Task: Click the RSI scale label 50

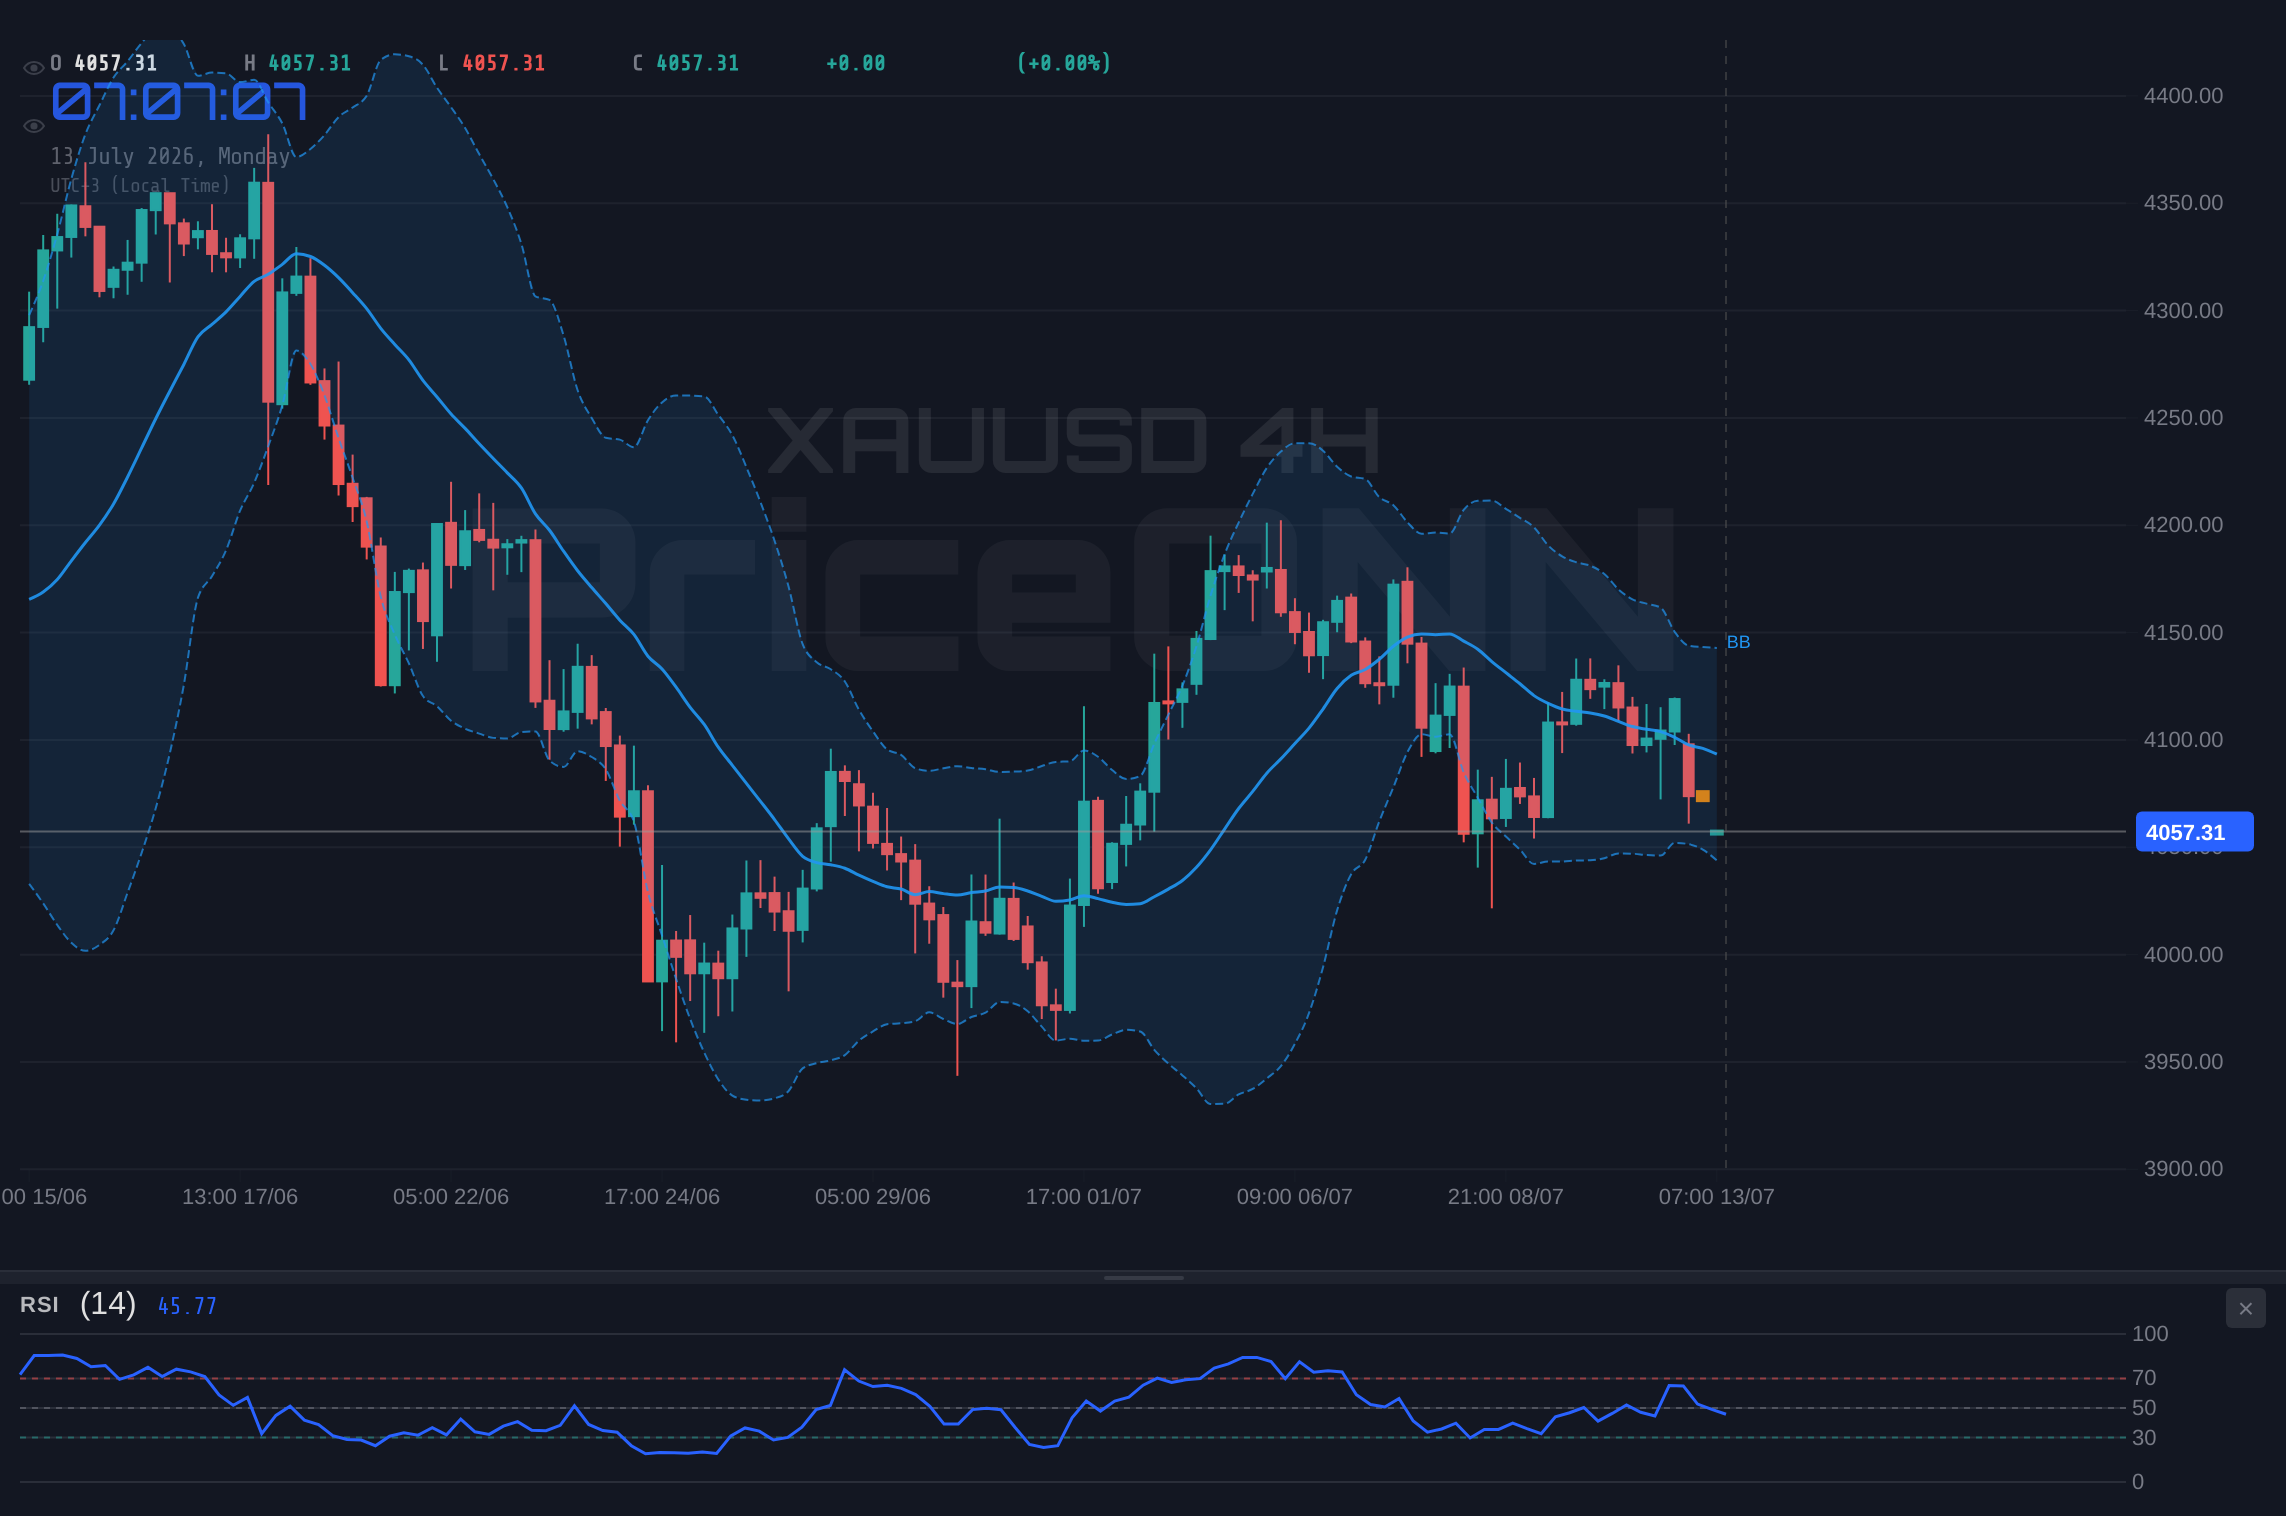Action: (x=2144, y=1408)
